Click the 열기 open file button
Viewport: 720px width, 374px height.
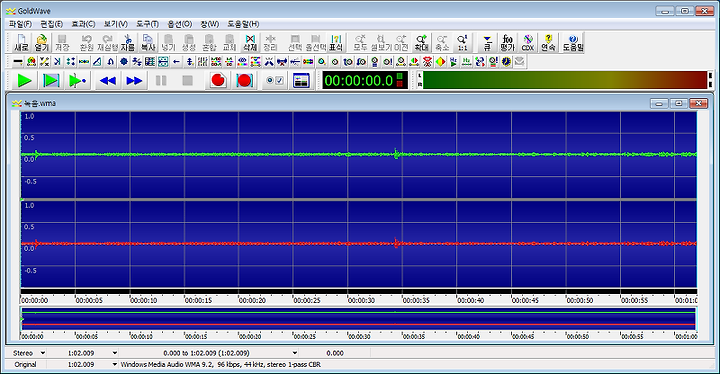coord(42,42)
